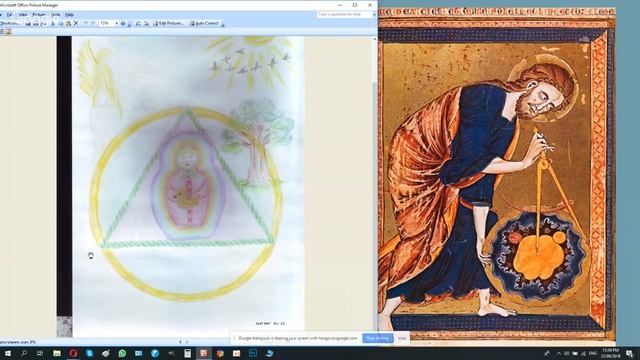Image resolution: width=640 pixels, height=360 pixels.
Task: Open Opera browser from the taskbar
Action: pos(73,353)
